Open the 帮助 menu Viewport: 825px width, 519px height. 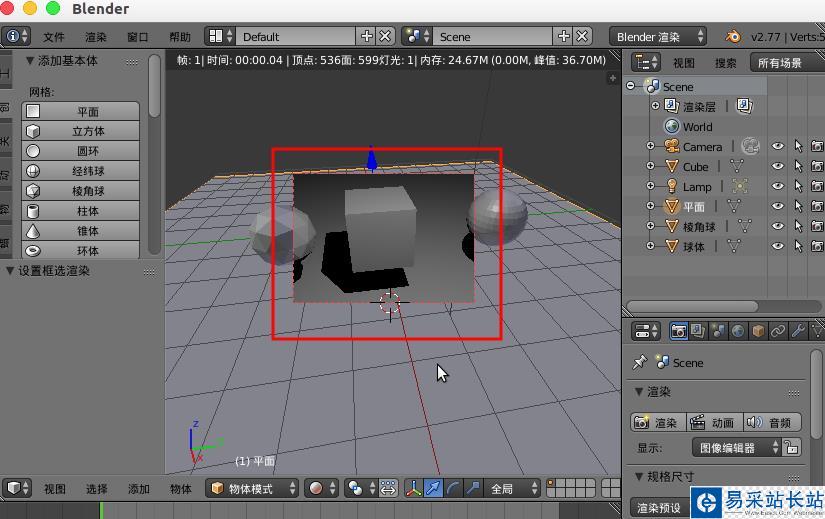179,37
